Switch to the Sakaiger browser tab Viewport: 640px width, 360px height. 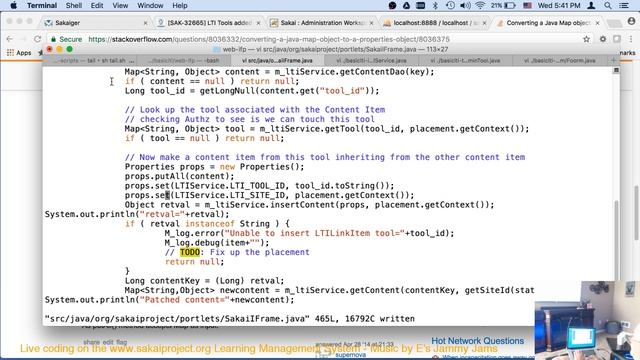coord(96,23)
